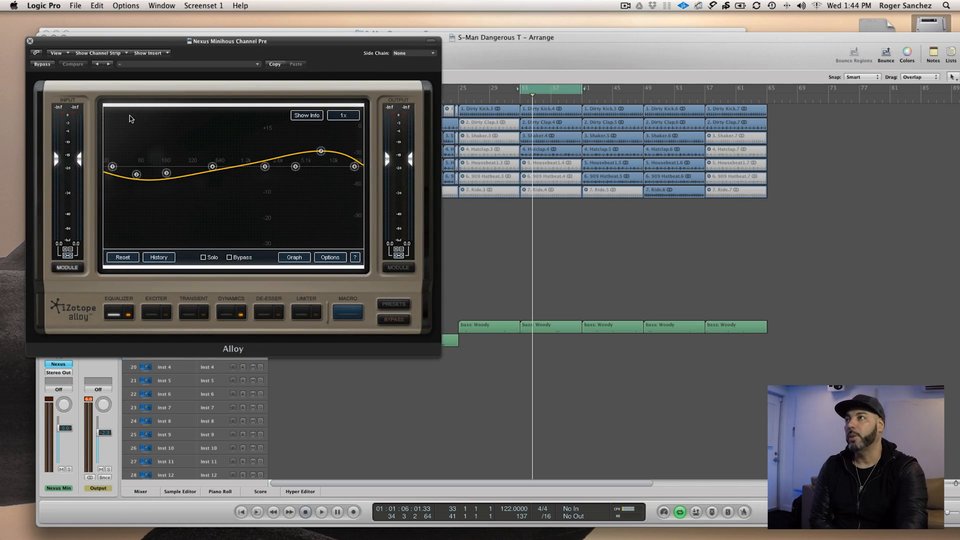The width and height of the screenshot is (960, 540).
Task: Click the Show Info button
Action: [307, 115]
